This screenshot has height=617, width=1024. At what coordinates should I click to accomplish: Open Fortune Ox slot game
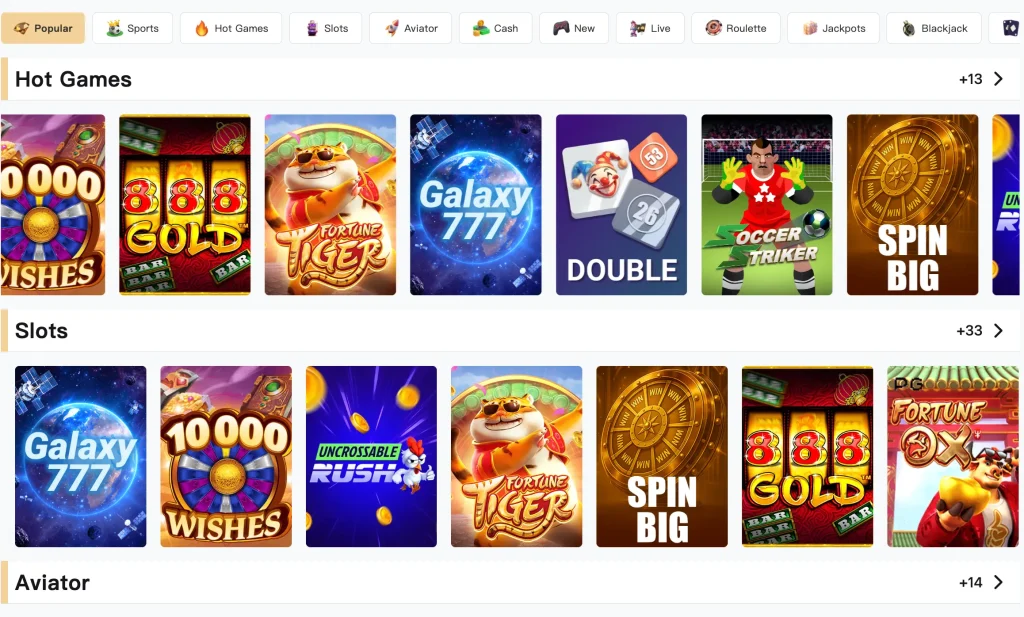(953, 456)
